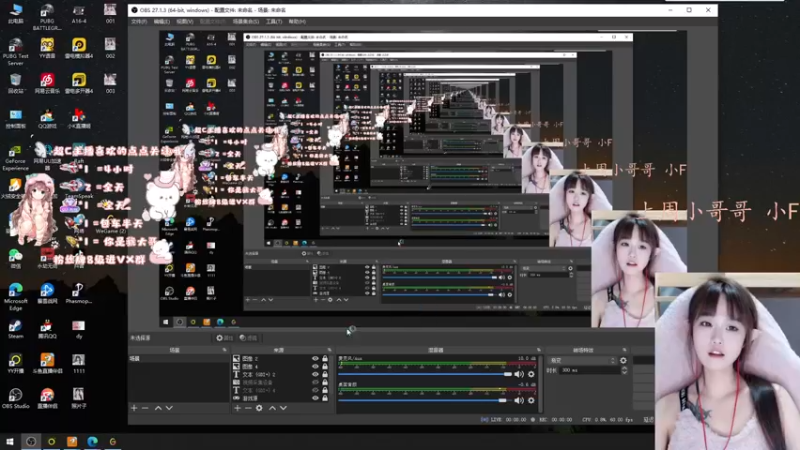Pop out the scenes dock panel
The height and width of the screenshot is (450, 800).
224,350
